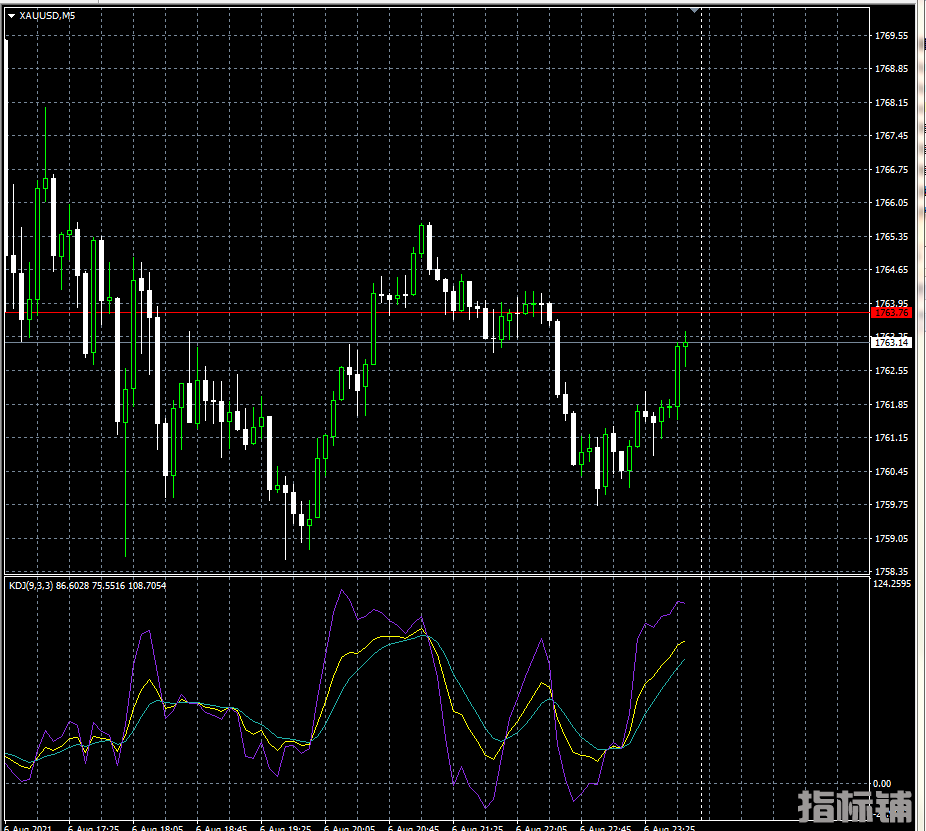Click the 1758.35 price axis label

click(x=891, y=572)
